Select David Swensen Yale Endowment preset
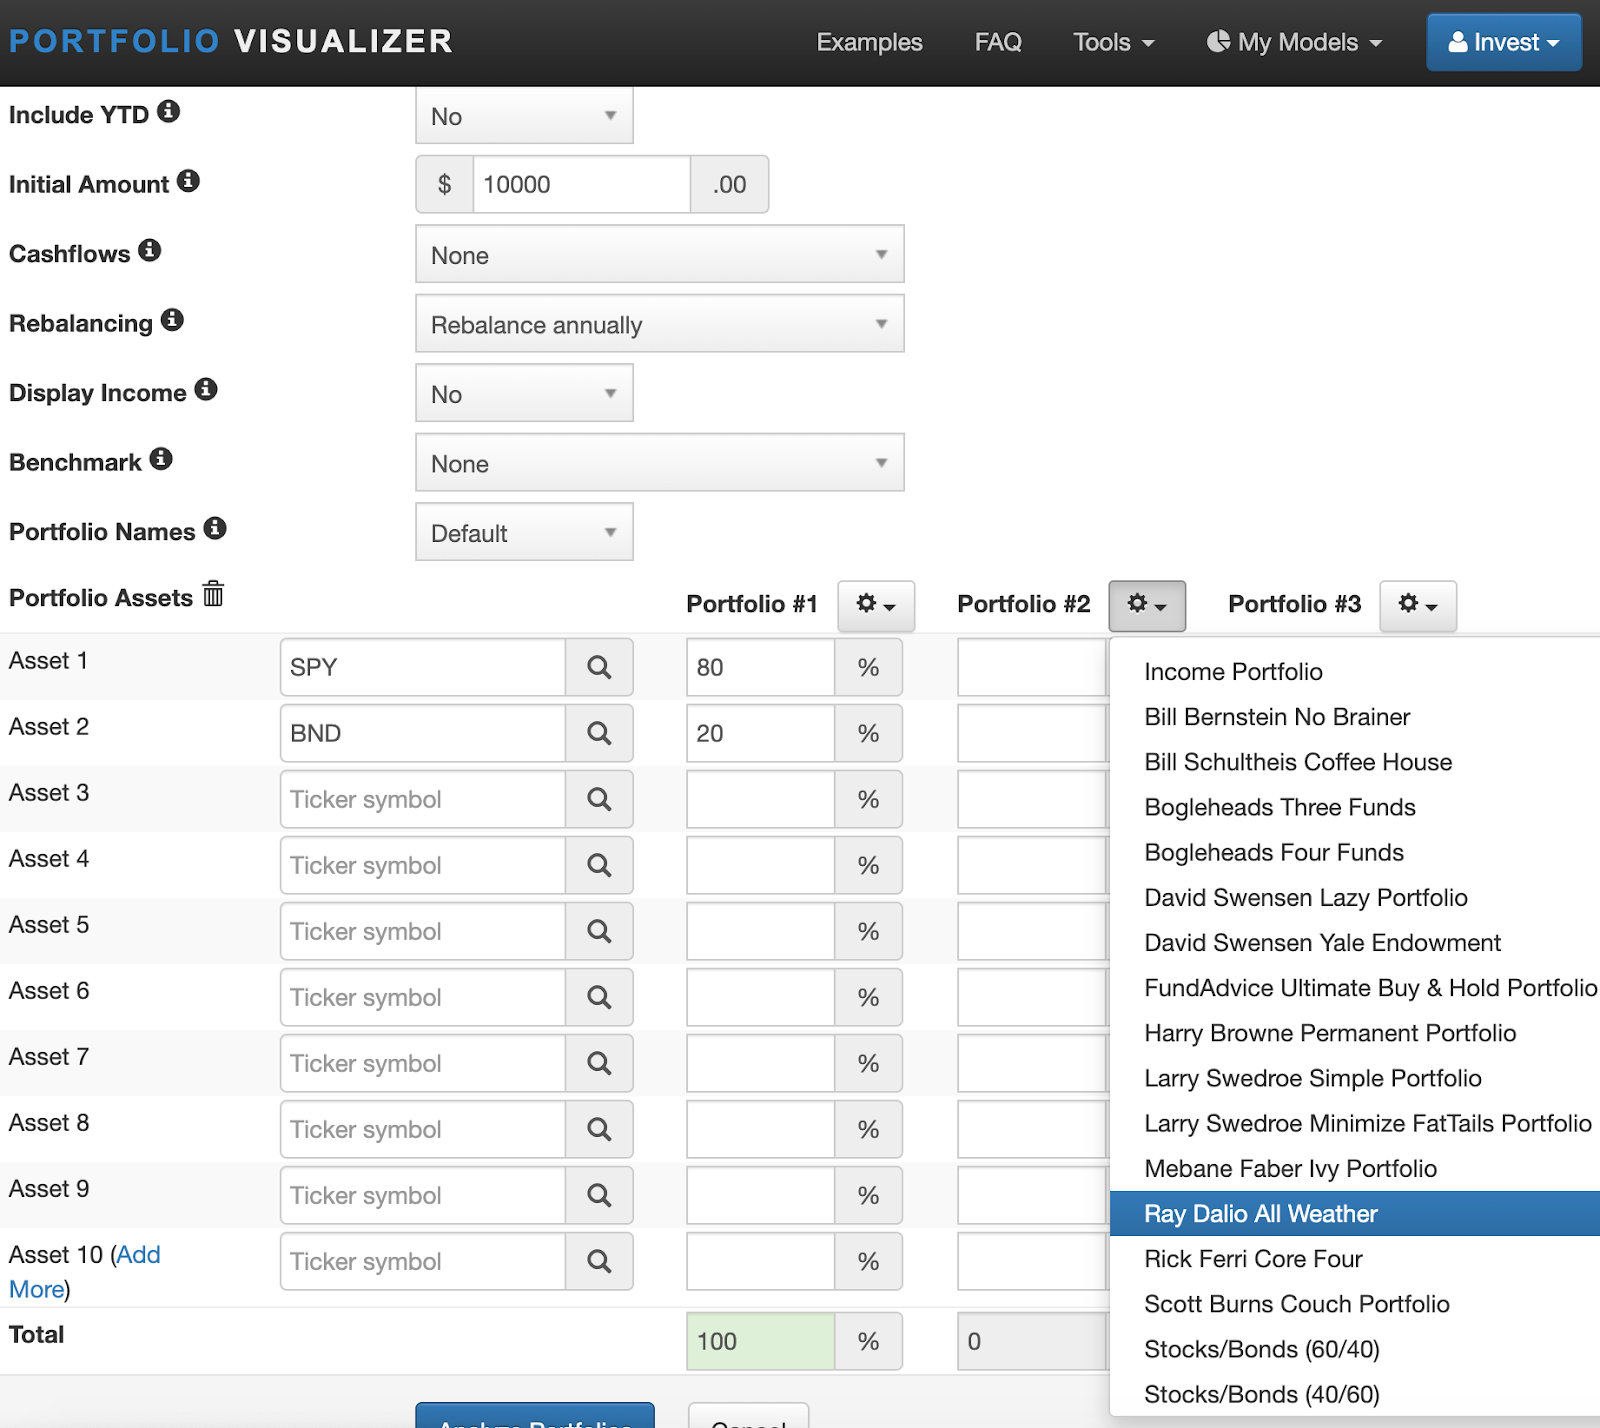1600x1428 pixels. click(x=1355, y=943)
